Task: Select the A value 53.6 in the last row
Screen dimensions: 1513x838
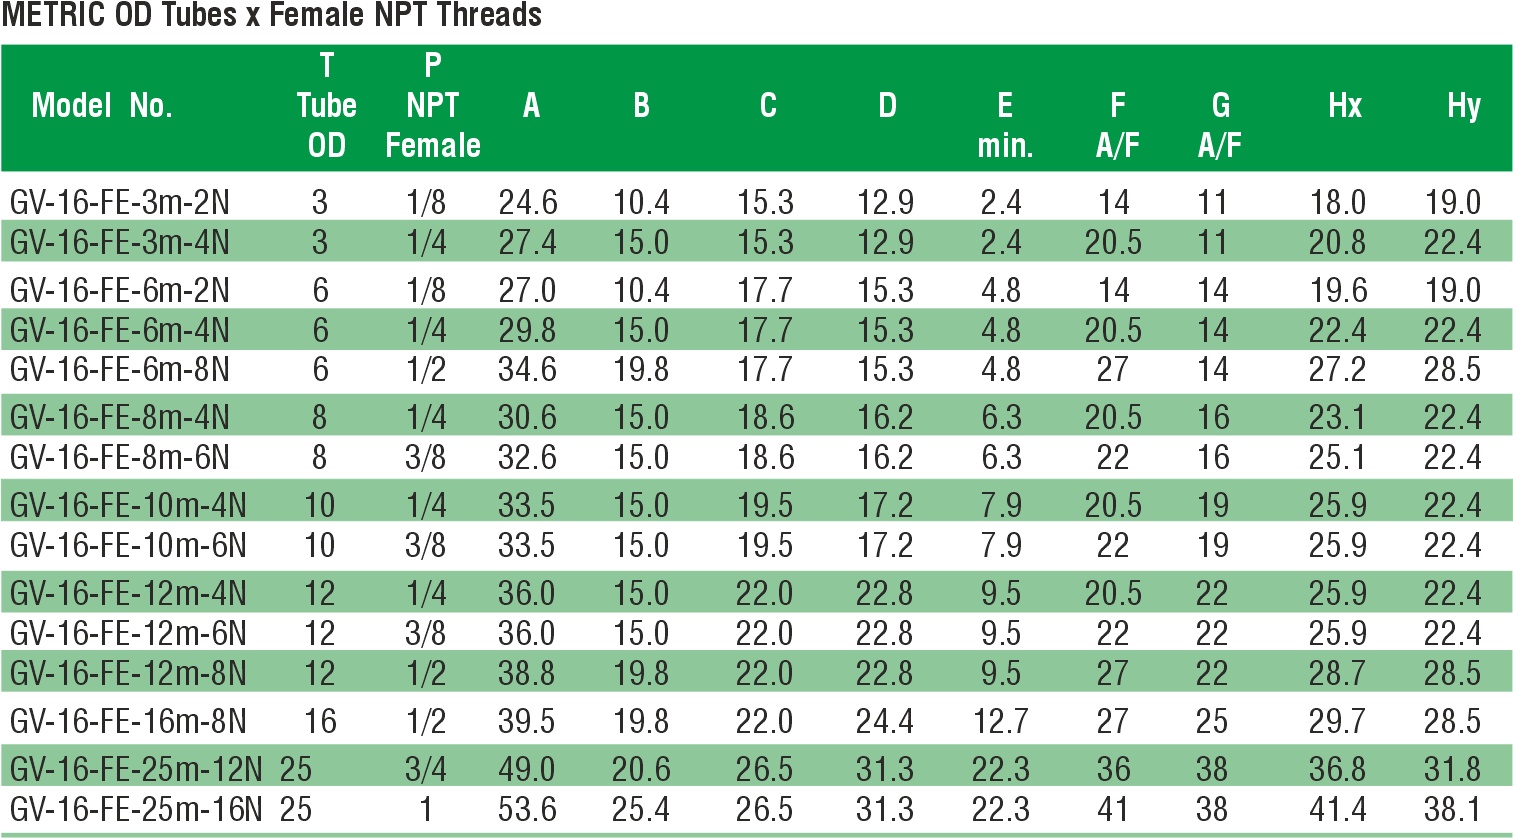Action: [527, 809]
